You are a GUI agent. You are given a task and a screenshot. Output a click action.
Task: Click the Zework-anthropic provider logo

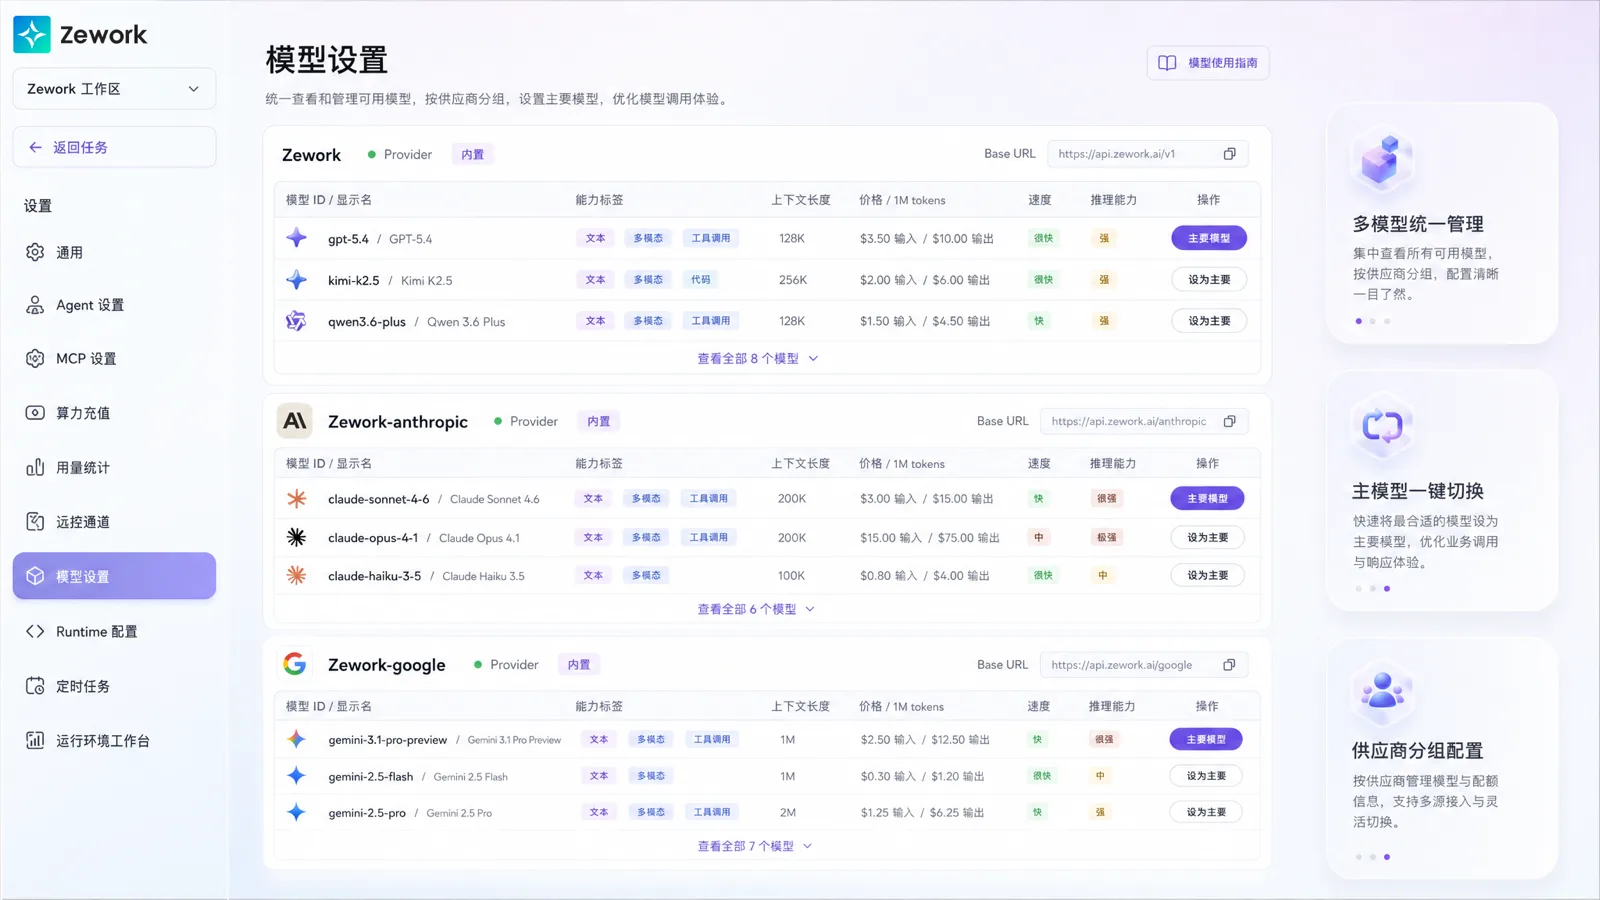point(295,421)
